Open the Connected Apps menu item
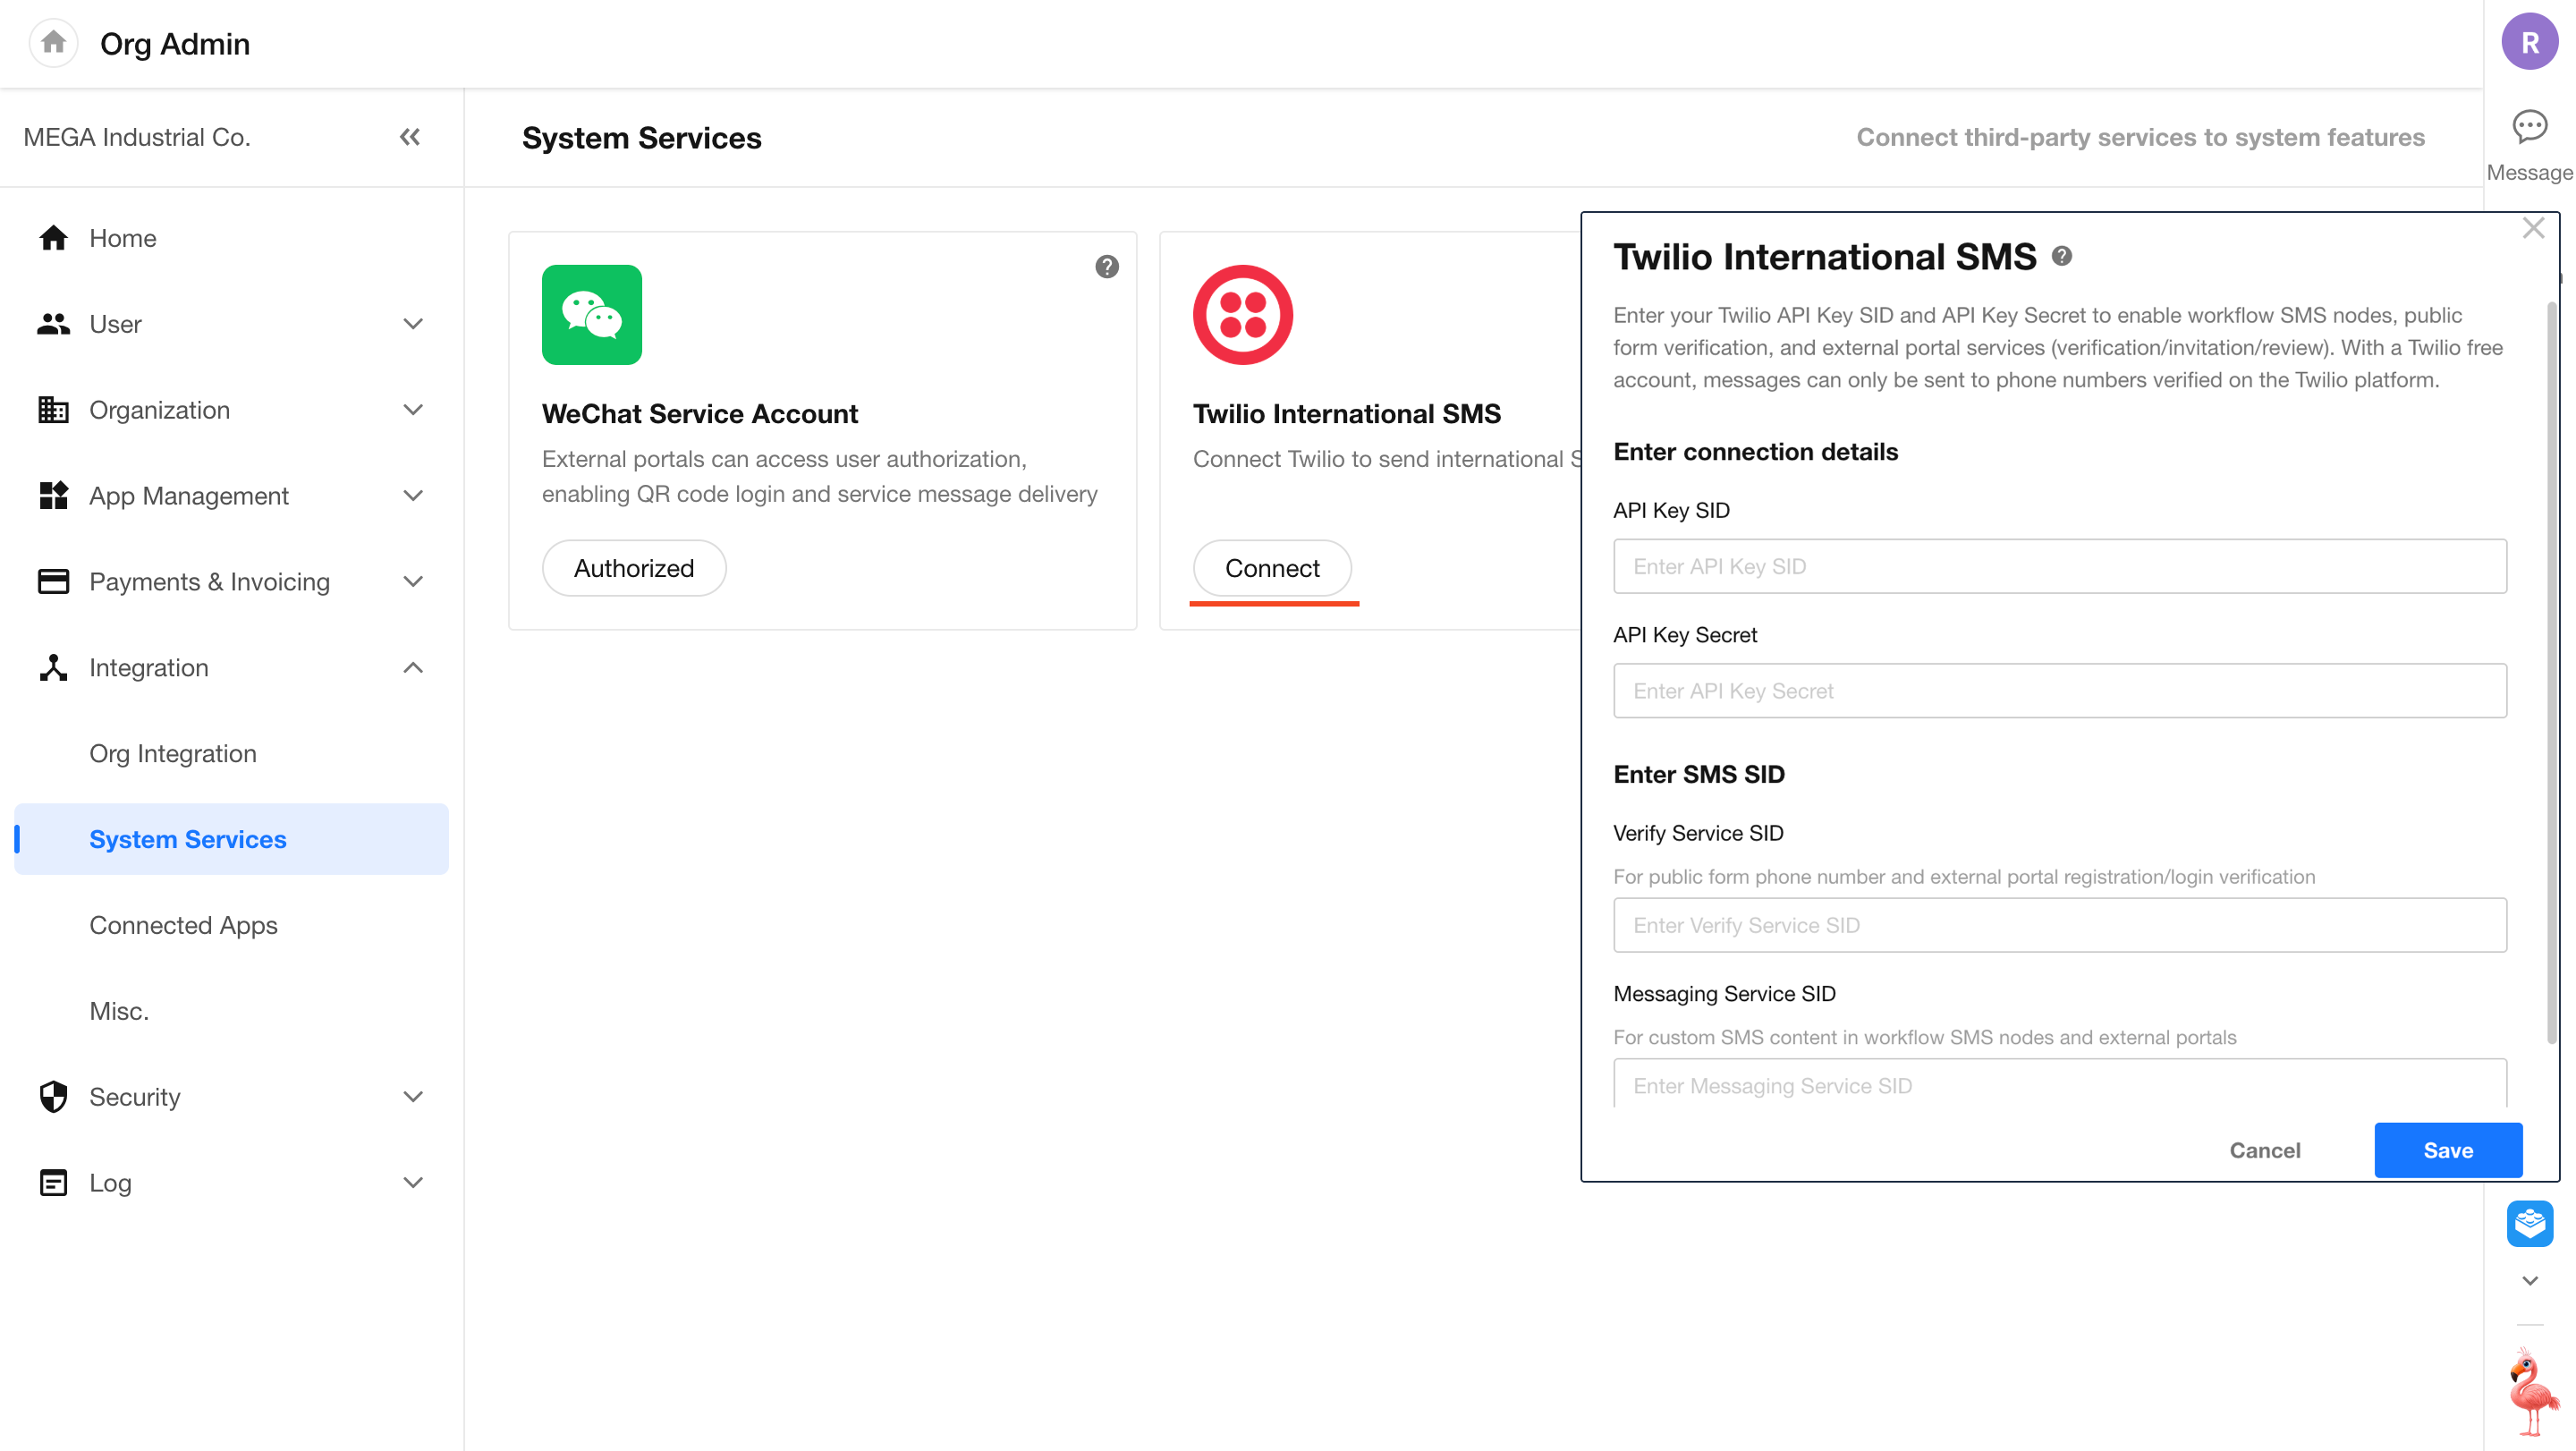2576x1451 pixels. coord(183,925)
